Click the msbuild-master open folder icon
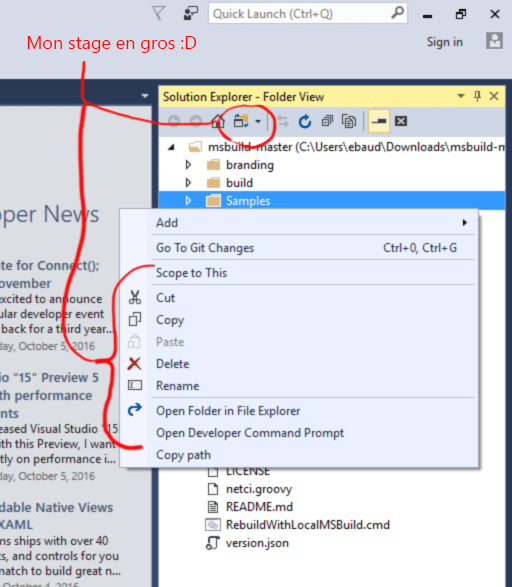Viewport: 512px width, 587px height. pos(195,147)
